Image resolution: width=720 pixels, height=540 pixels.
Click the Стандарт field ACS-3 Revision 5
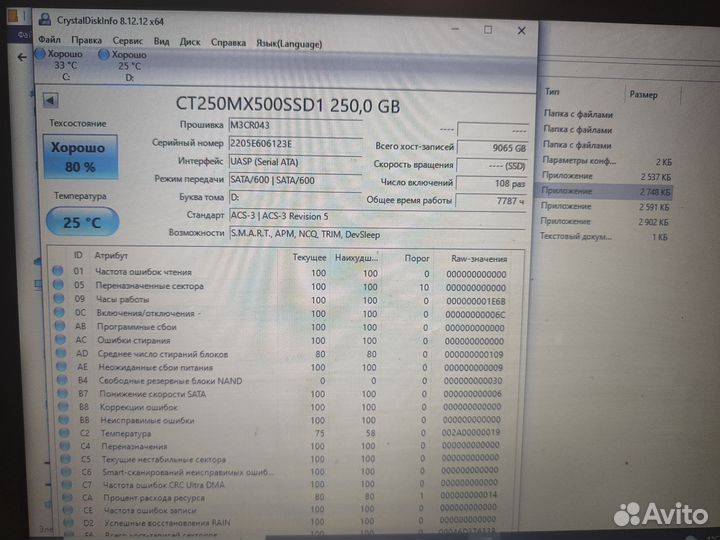[377, 216]
